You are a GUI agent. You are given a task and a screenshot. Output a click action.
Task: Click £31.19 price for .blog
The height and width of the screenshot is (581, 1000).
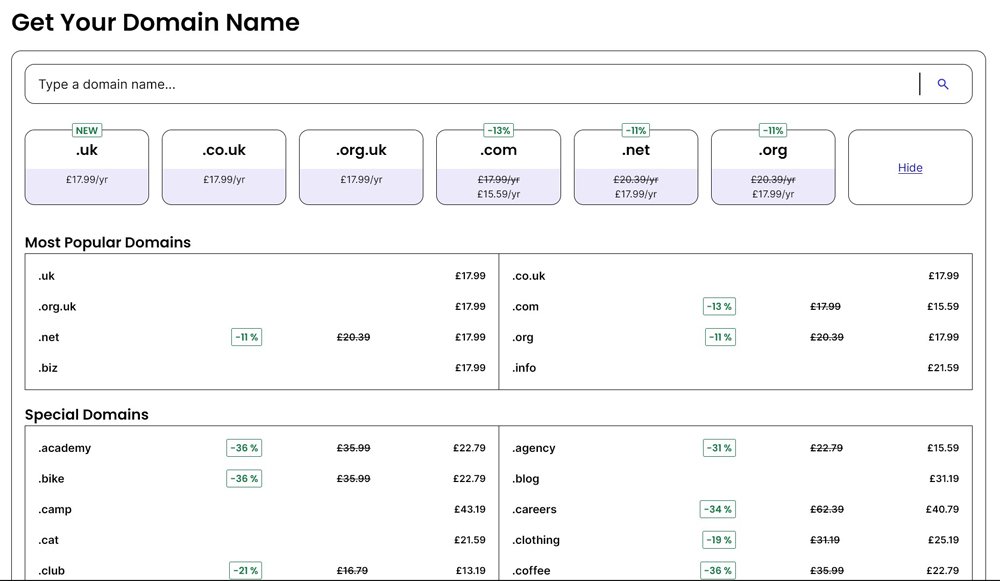944,478
